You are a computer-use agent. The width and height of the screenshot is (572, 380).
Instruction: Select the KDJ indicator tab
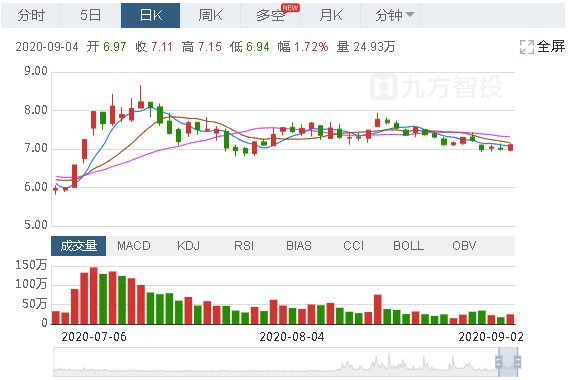coord(189,246)
